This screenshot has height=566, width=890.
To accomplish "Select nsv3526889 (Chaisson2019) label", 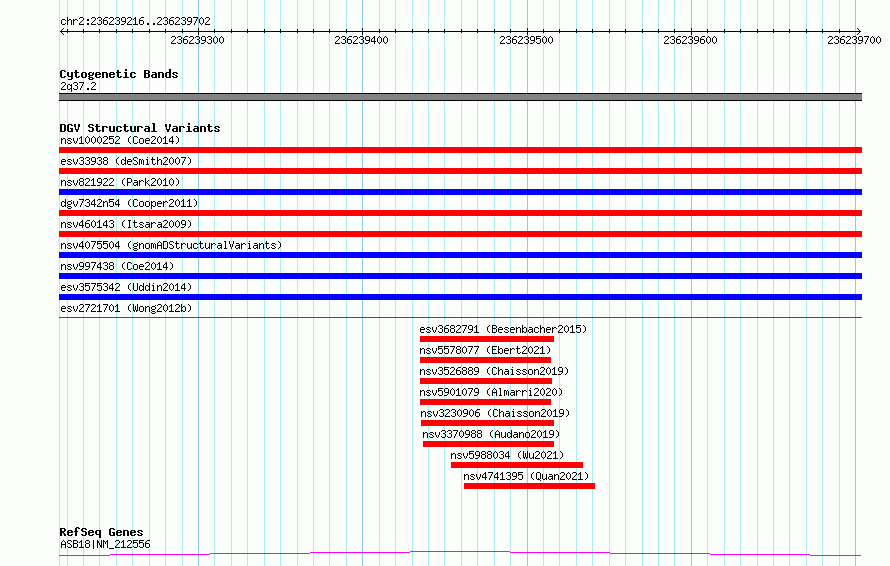I will [x=494, y=371].
